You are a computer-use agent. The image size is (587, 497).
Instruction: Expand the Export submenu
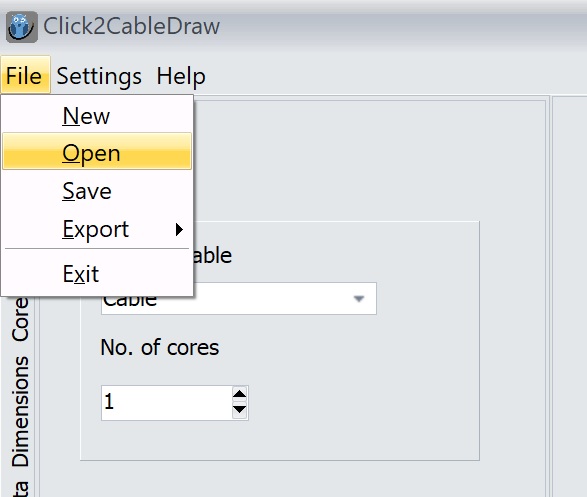97,229
